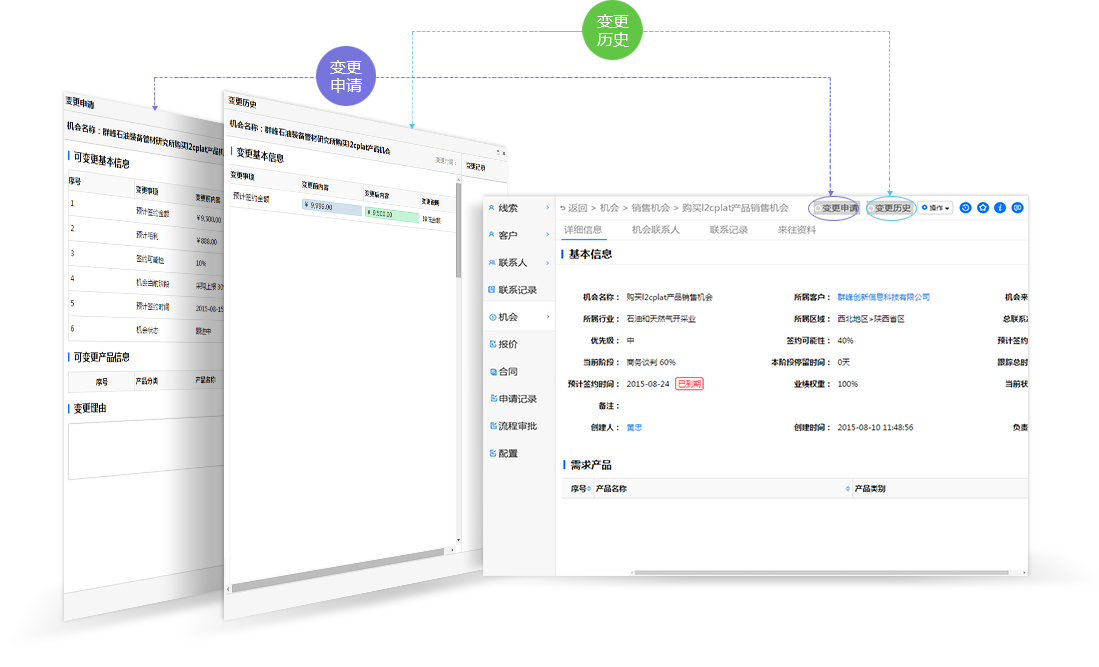Click the red 已到期 badge

tap(689, 384)
